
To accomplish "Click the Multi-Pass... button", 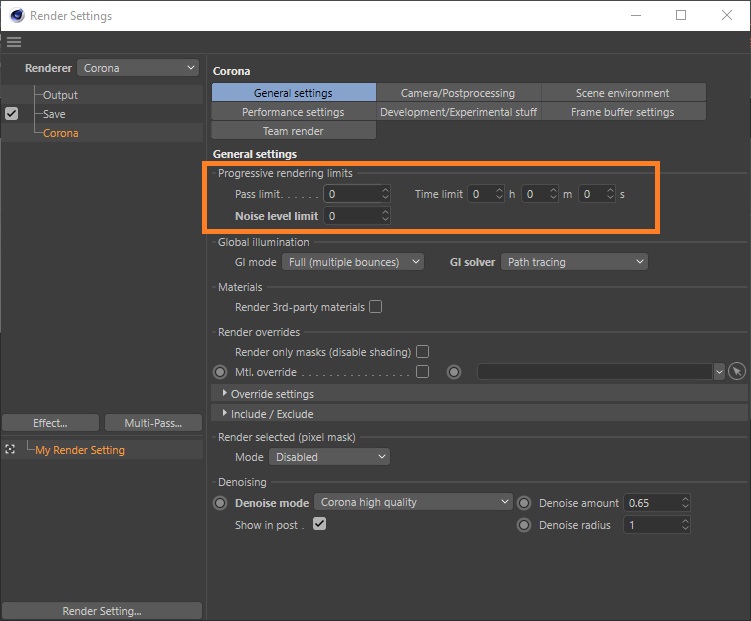I will click(x=153, y=423).
